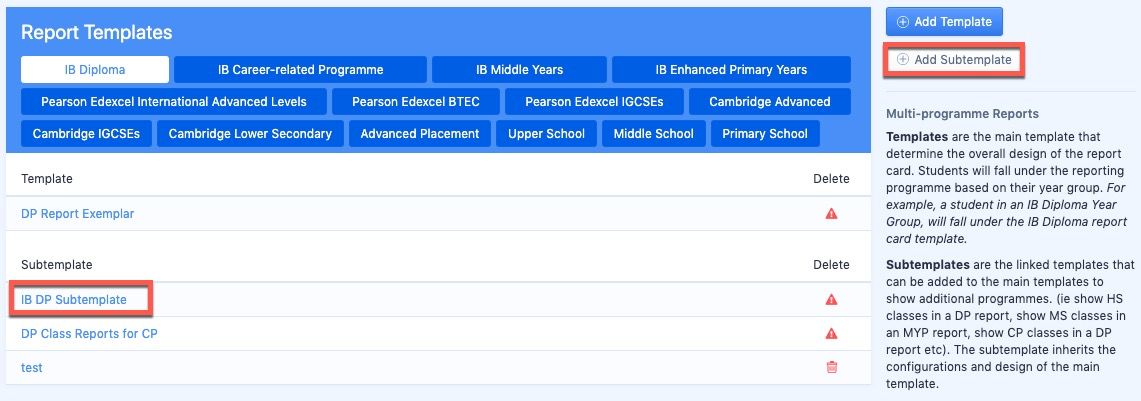
Task: Open the test subtemplate link
Action: coord(32,368)
